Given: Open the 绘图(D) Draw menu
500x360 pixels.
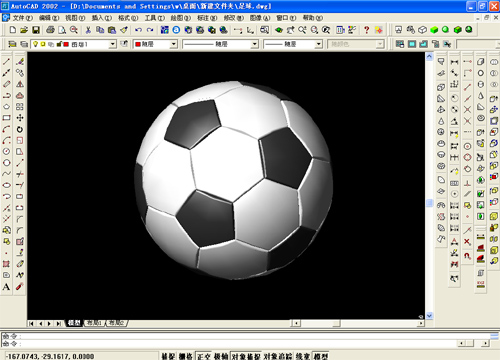Looking at the screenshot, I should point(181,18).
